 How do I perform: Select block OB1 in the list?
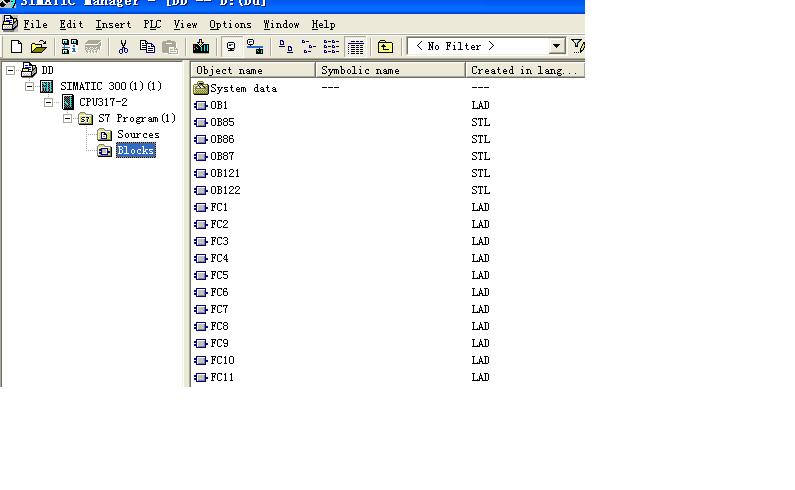point(219,106)
